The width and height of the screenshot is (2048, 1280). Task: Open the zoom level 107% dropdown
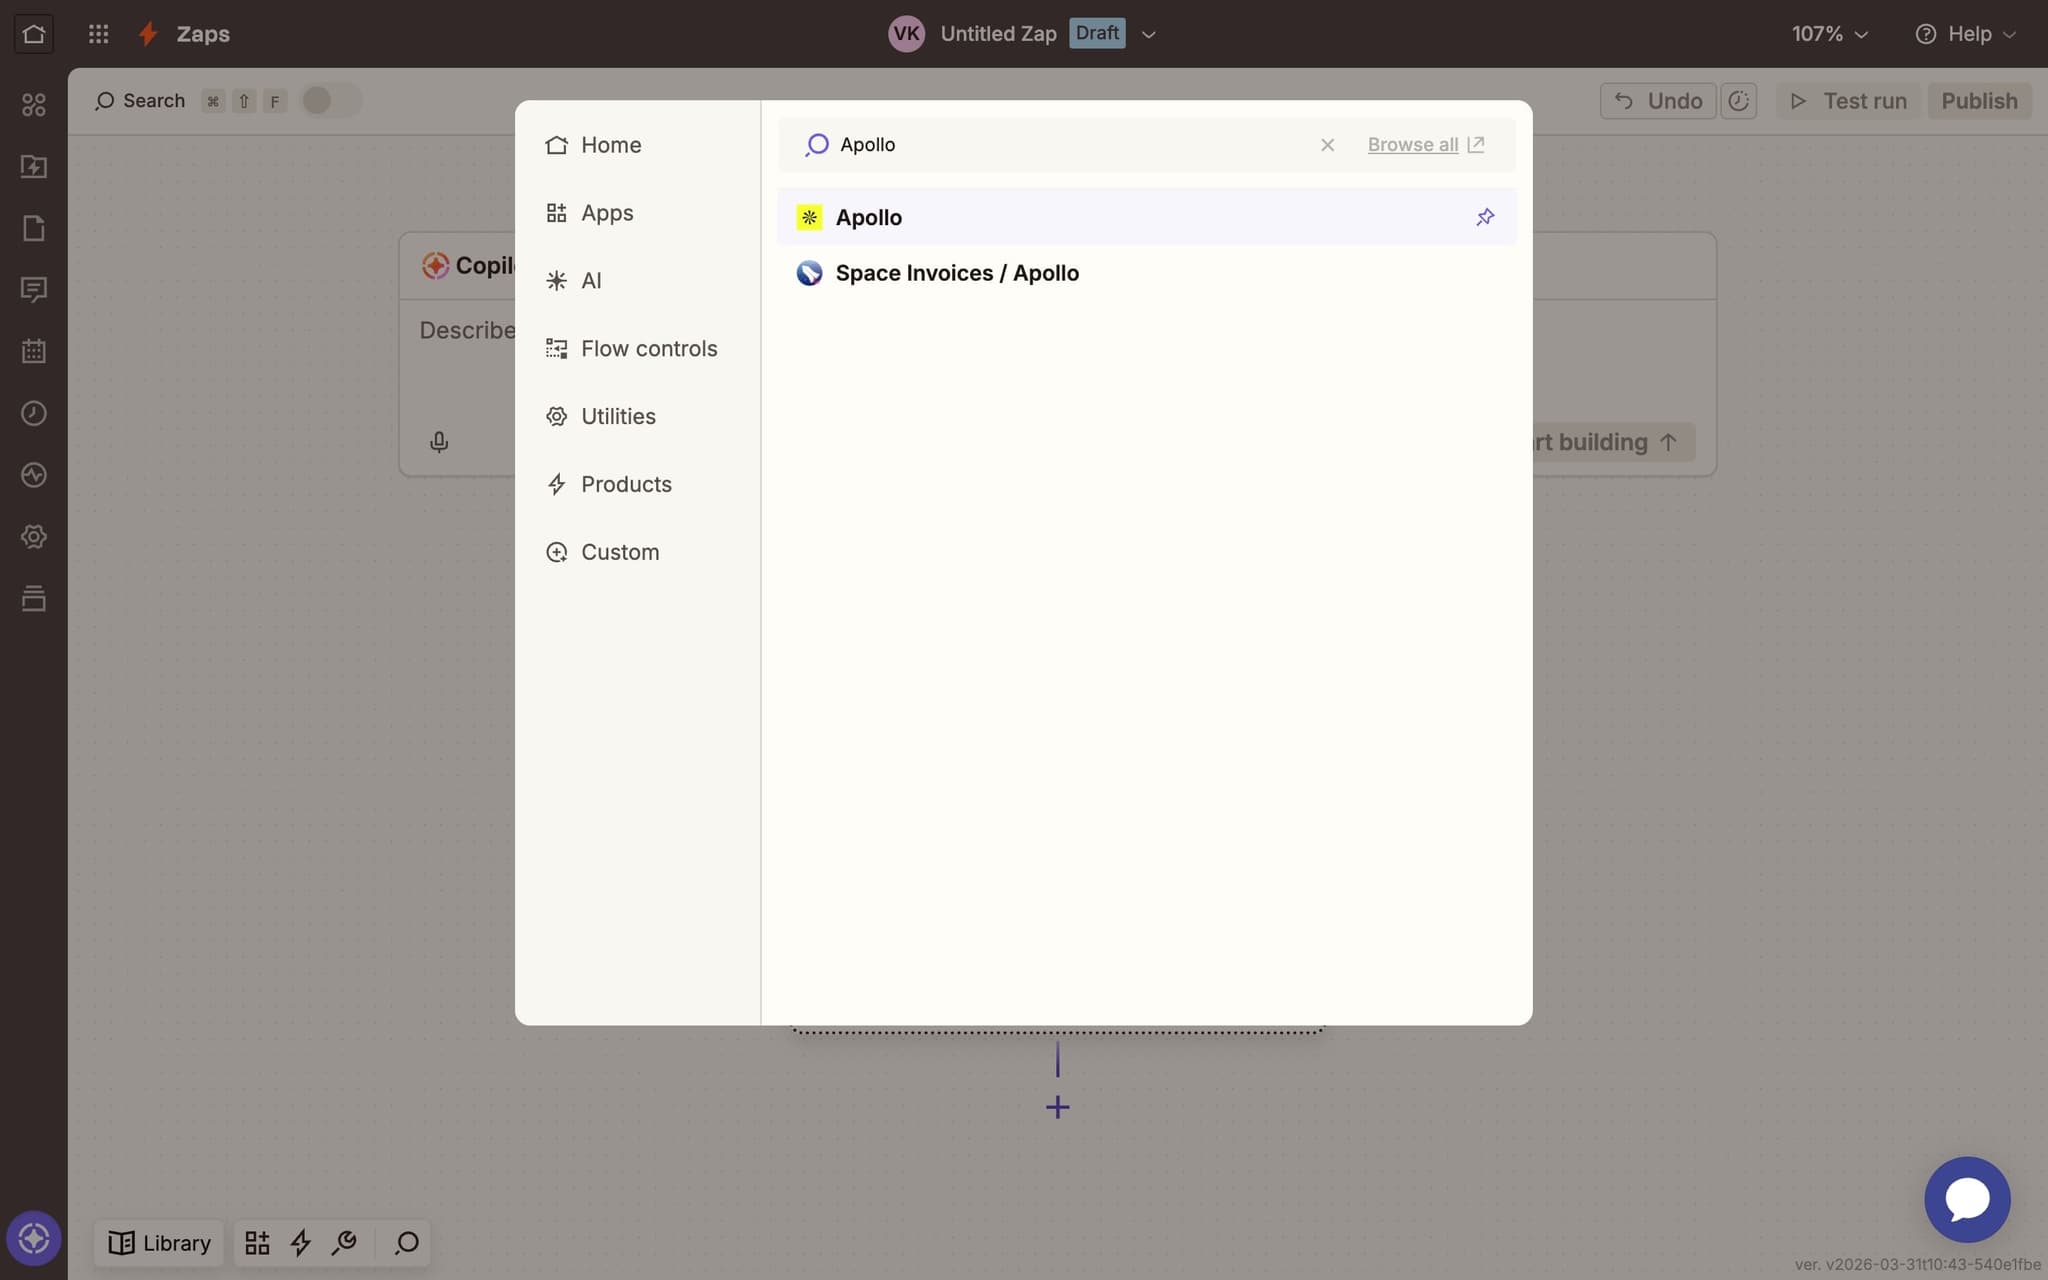pos(1830,33)
